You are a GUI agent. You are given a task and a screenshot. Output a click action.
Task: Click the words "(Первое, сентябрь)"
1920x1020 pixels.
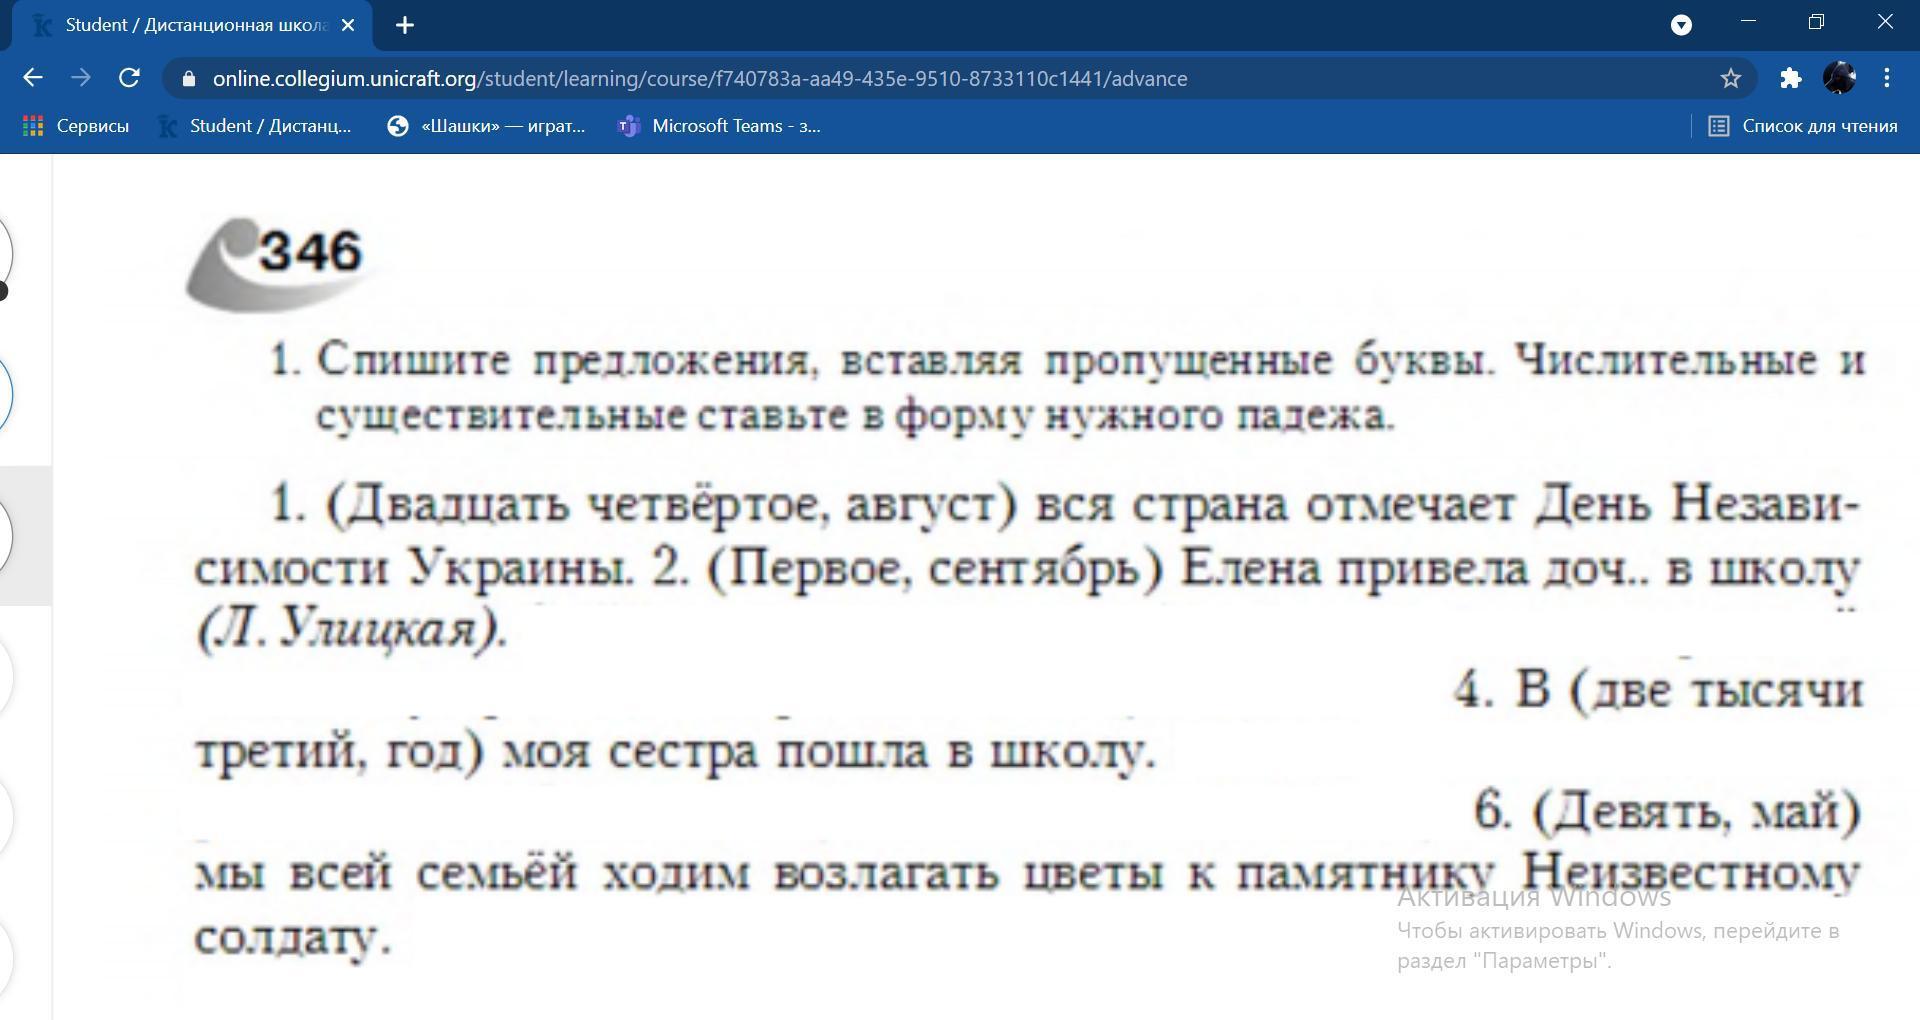[x=935, y=568]
